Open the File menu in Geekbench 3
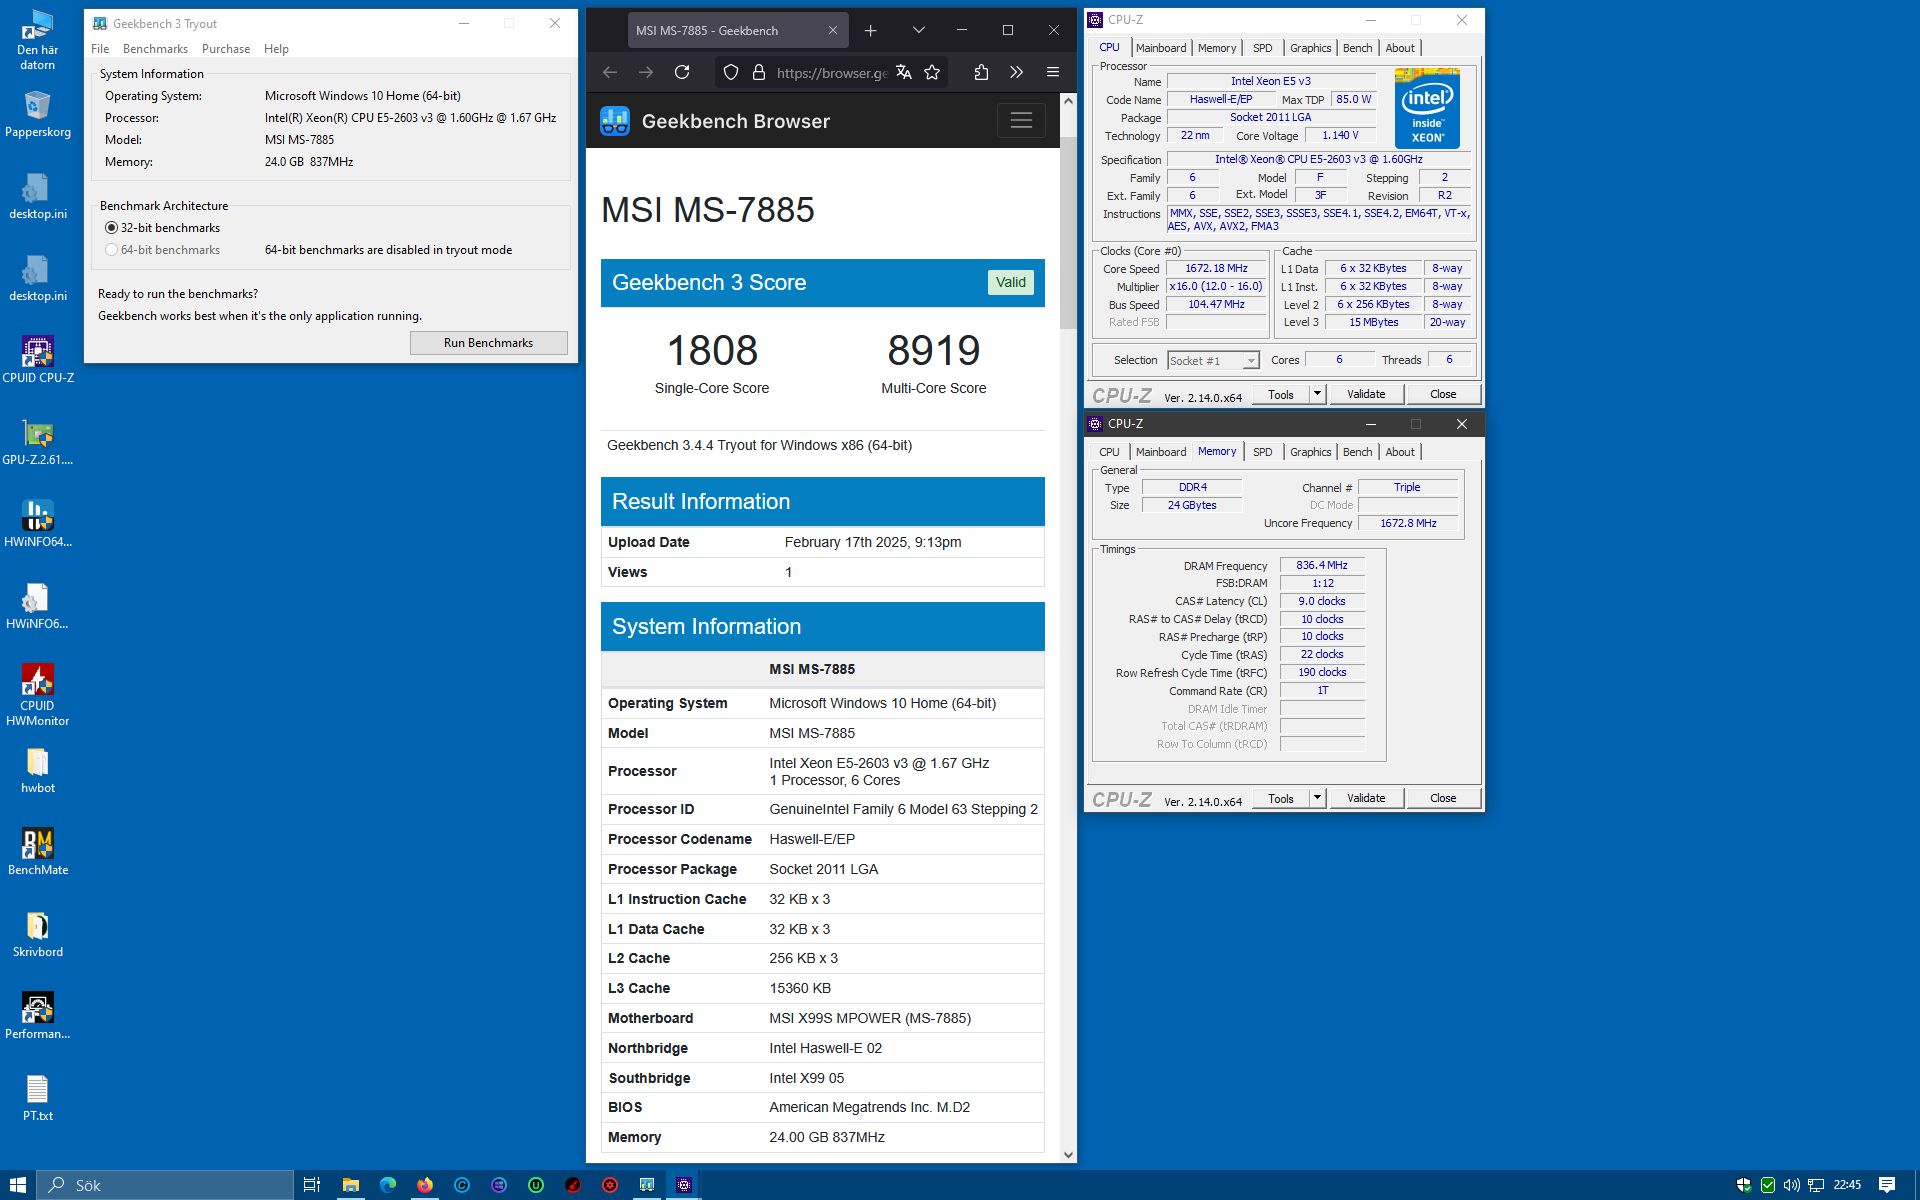1920x1200 pixels. coord(100,49)
